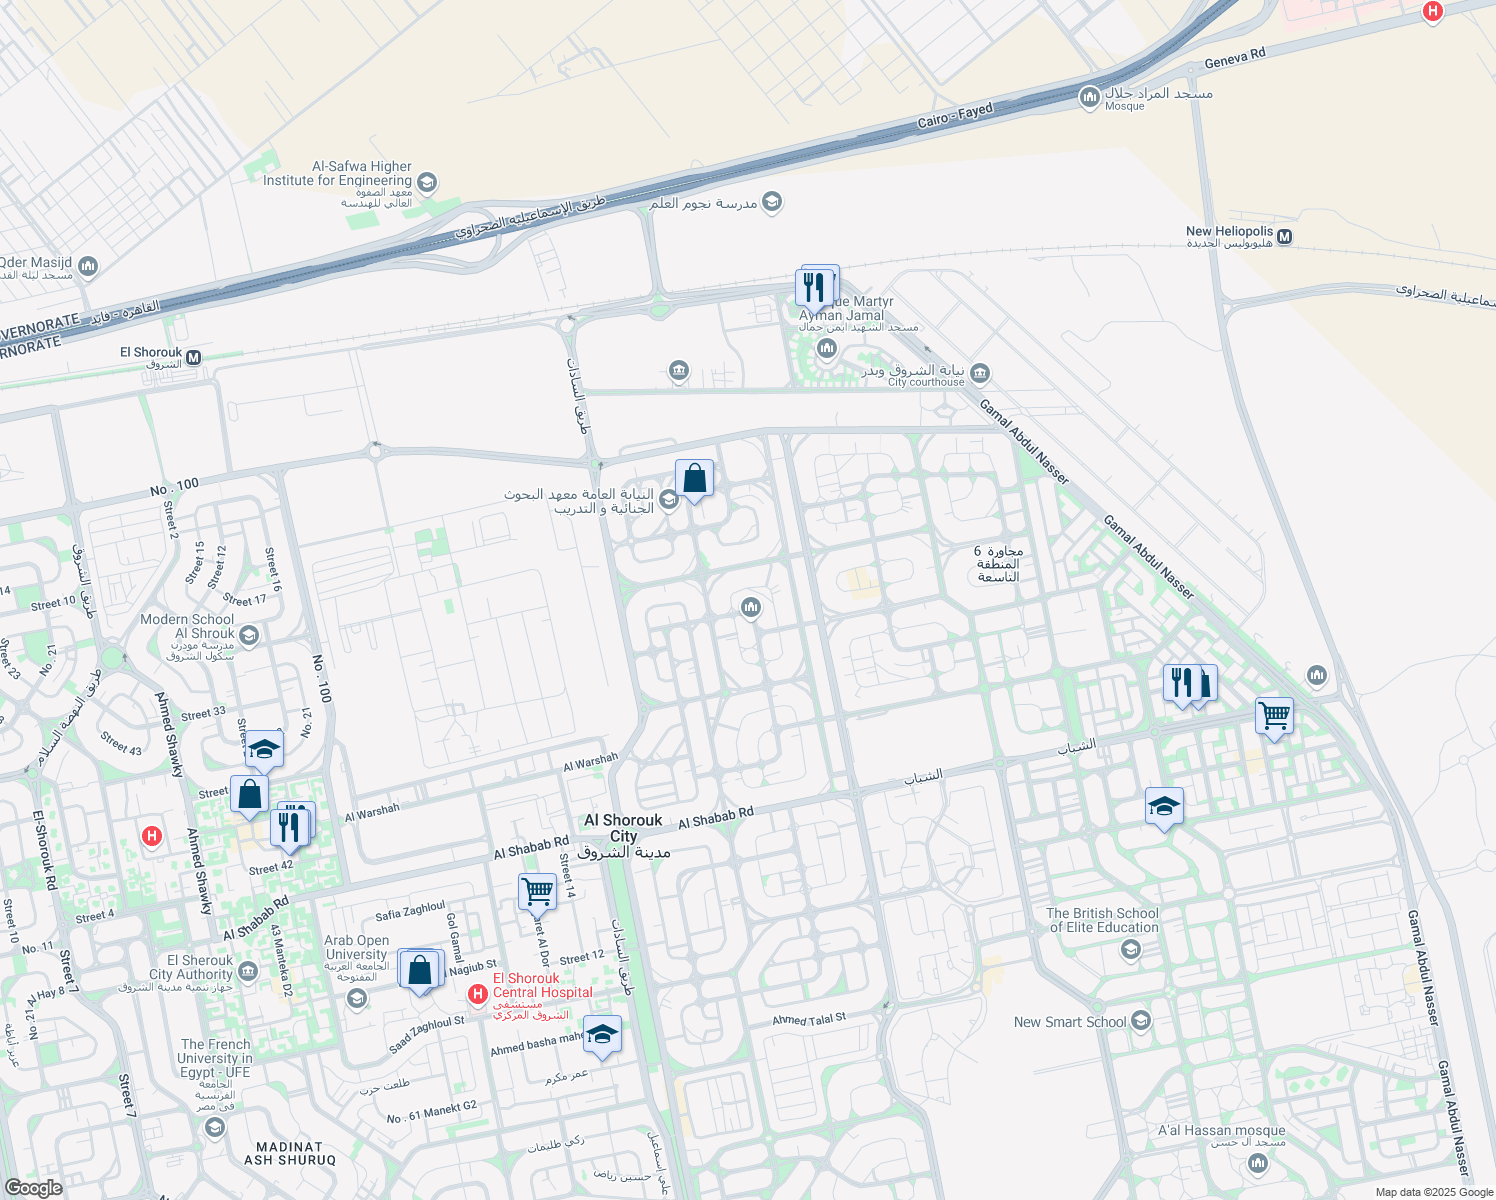Click the City courthouse label
This screenshot has height=1200, width=1496.
click(x=926, y=382)
